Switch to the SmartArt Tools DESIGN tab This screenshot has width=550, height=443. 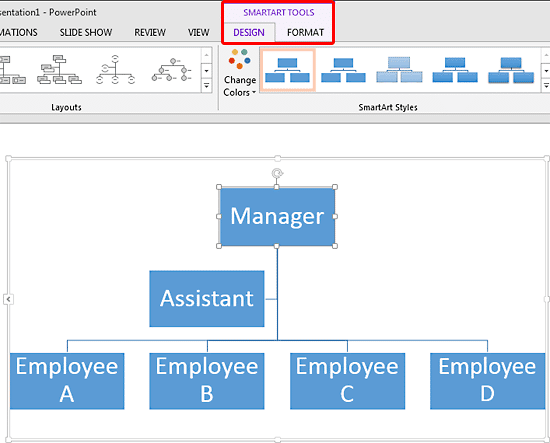[x=249, y=33]
